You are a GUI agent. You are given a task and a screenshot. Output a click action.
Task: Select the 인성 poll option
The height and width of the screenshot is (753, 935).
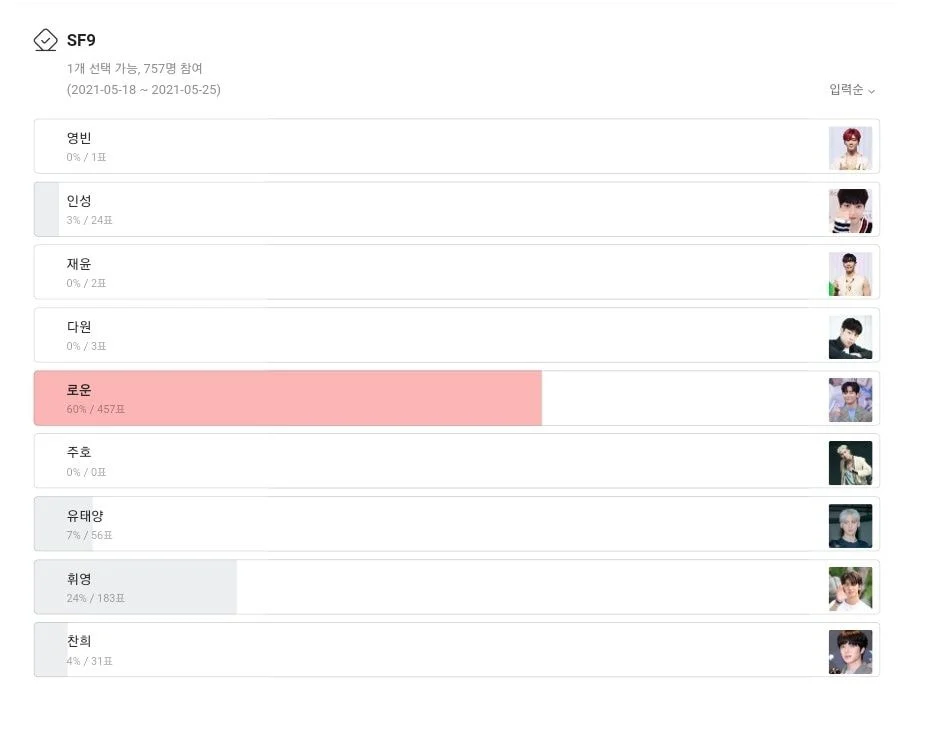[x=457, y=210]
